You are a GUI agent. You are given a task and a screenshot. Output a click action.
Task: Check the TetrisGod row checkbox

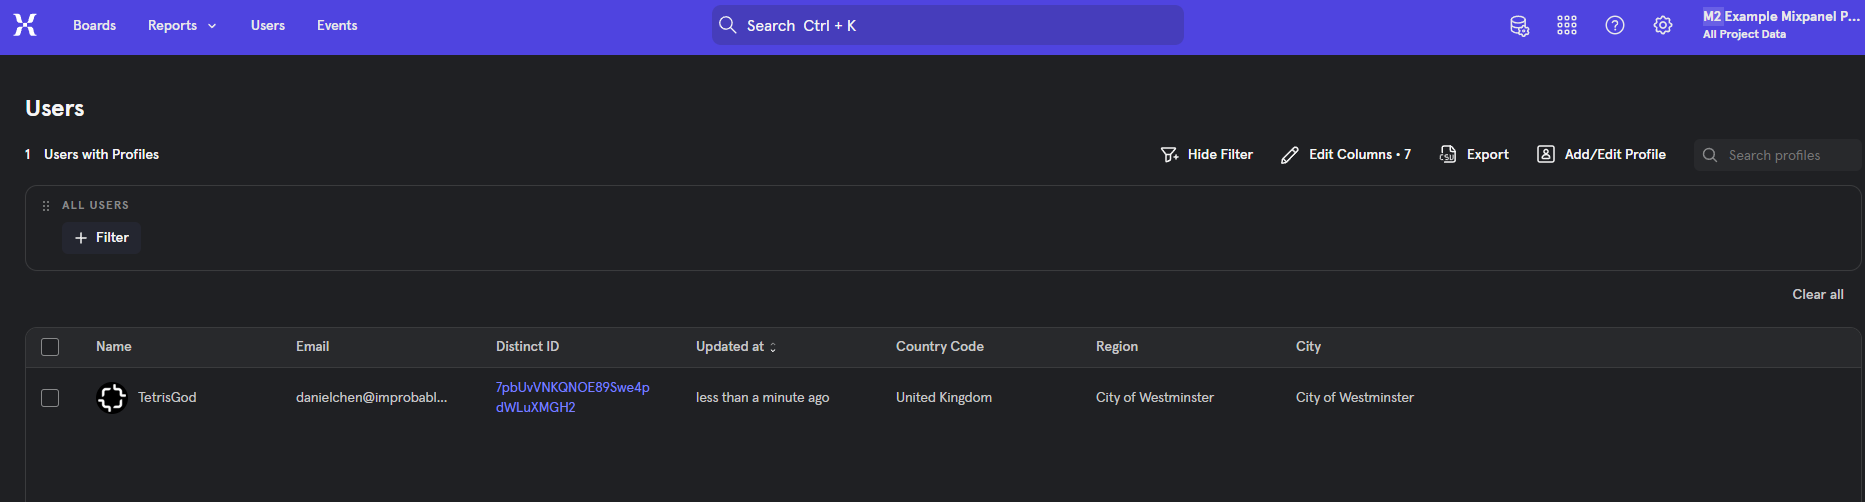(50, 398)
